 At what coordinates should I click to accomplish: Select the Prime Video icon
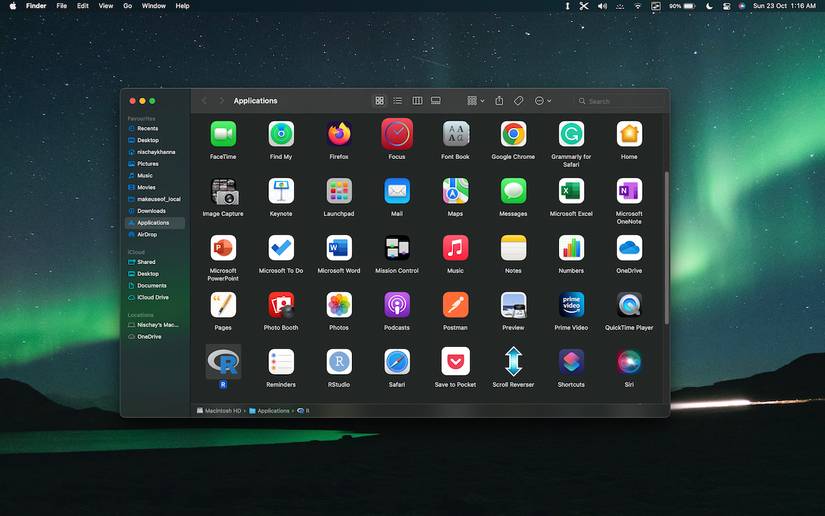coord(571,305)
